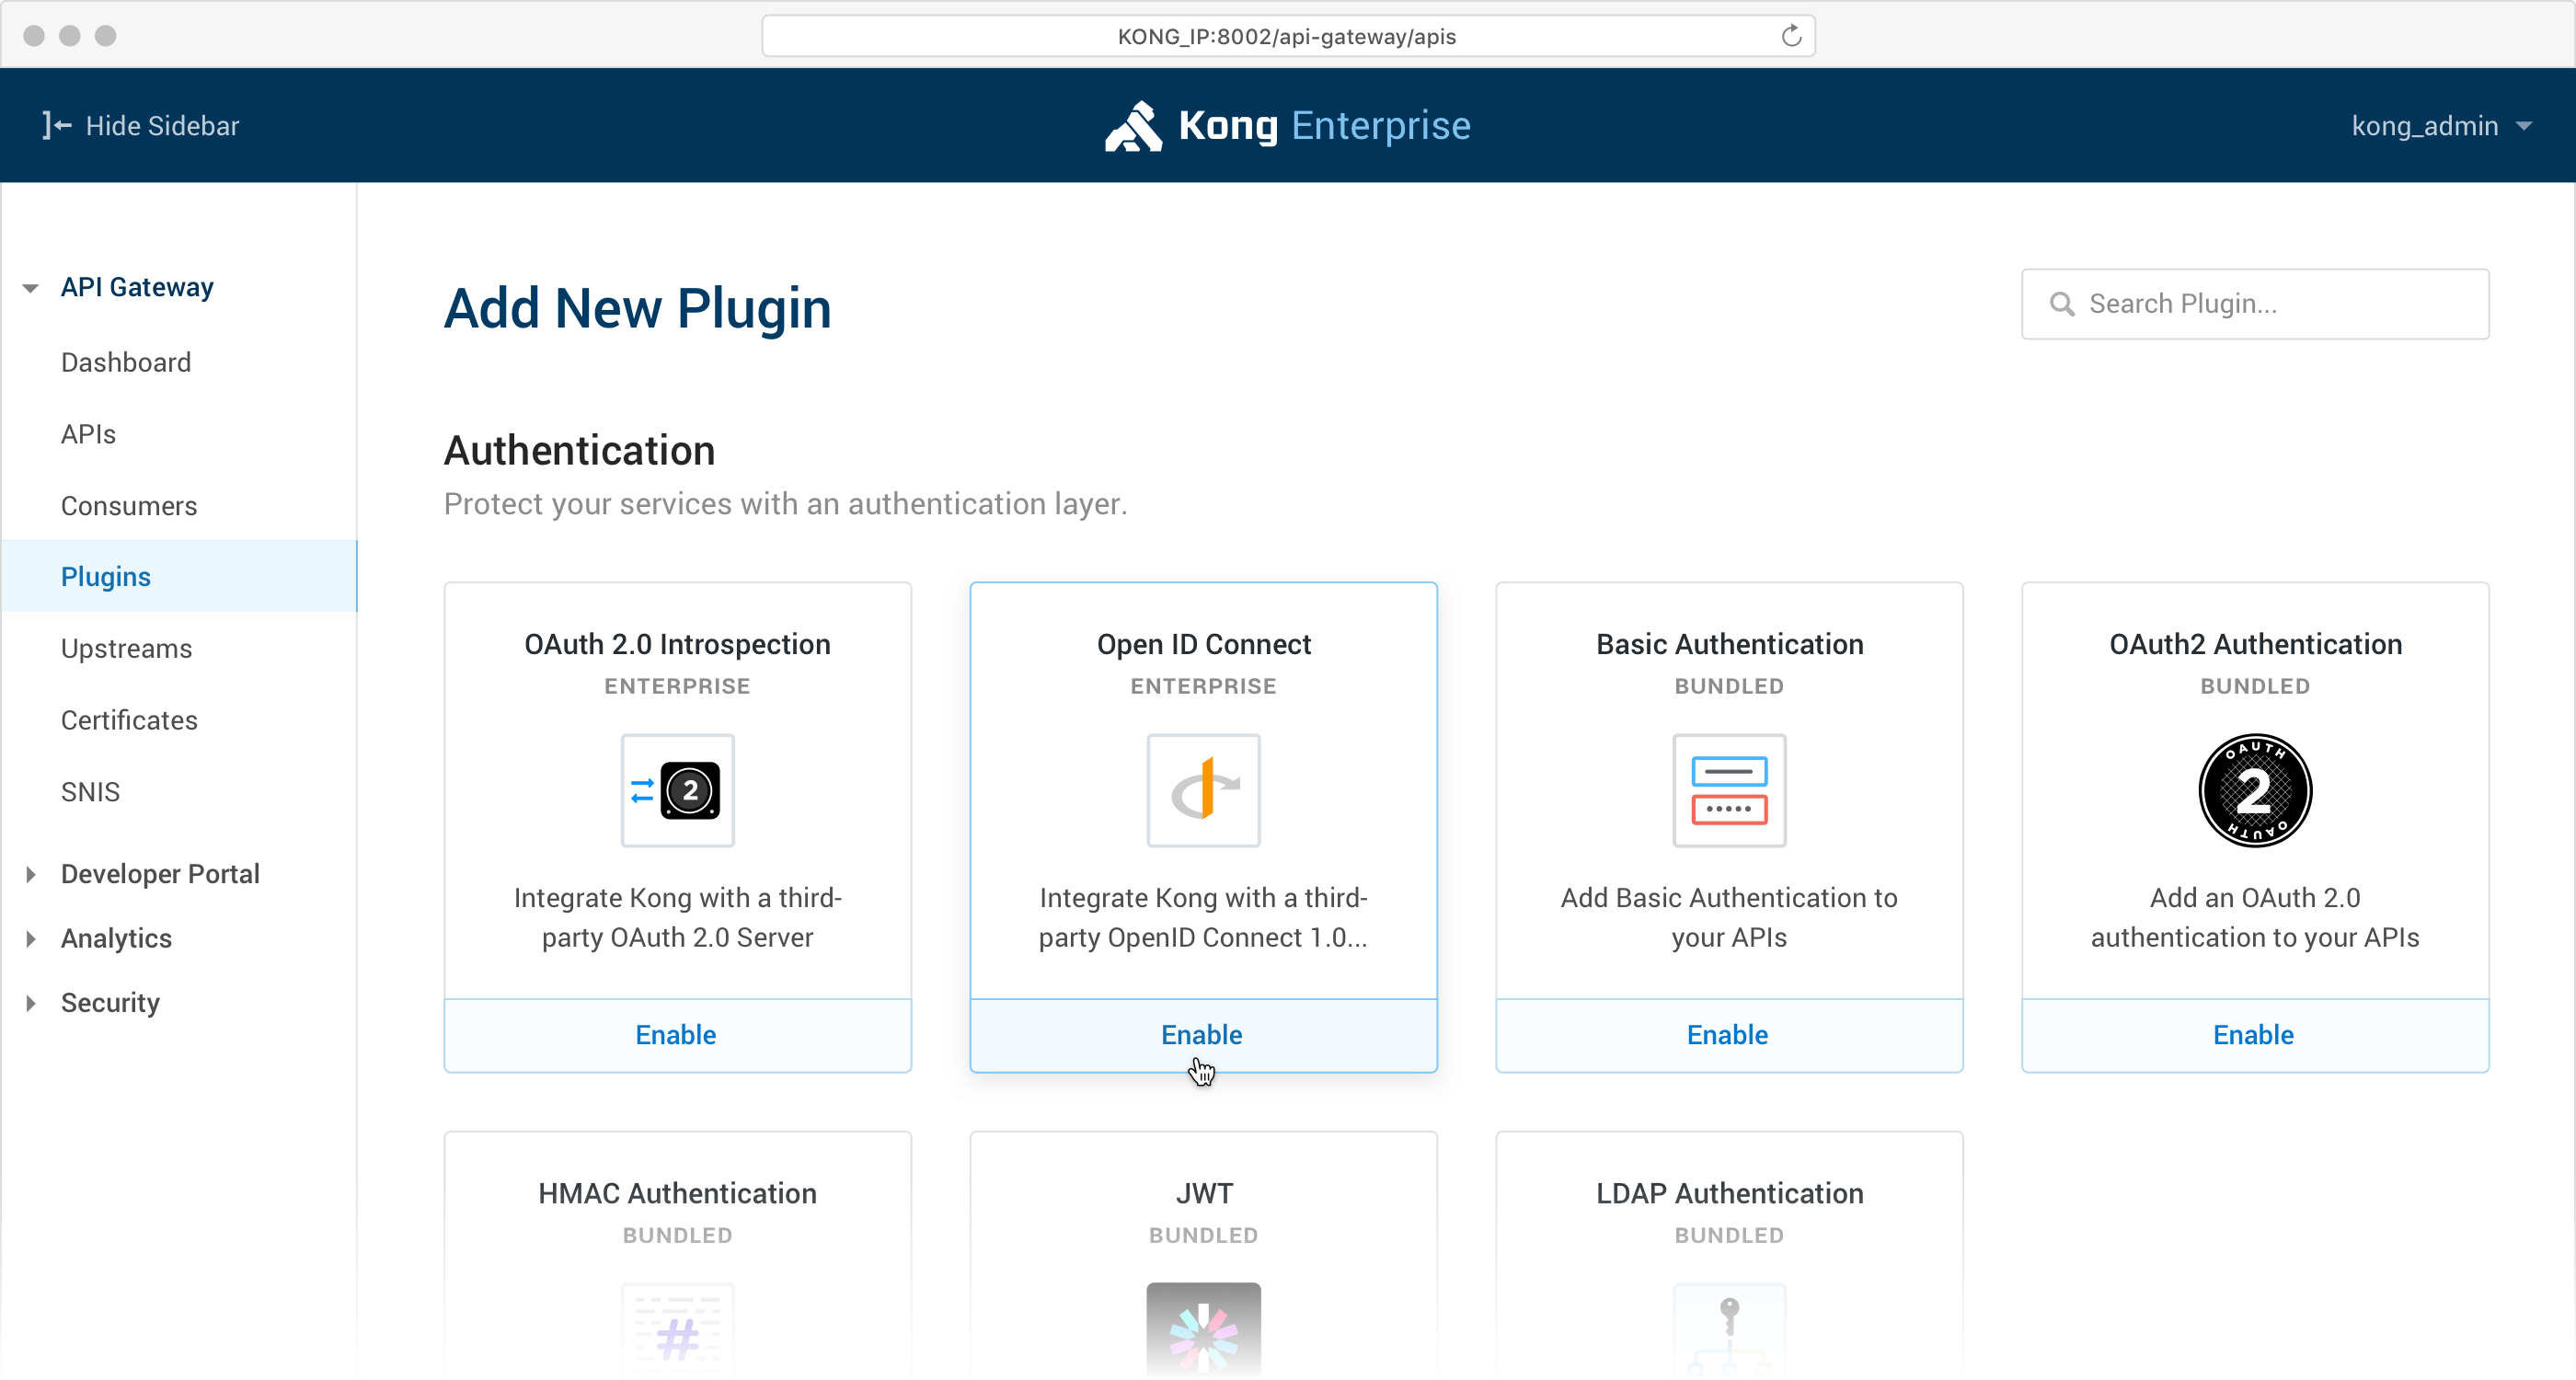Viewport: 2576px width, 1380px height.
Task: Click the Search Plugin input field
Action: (x=2255, y=304)
